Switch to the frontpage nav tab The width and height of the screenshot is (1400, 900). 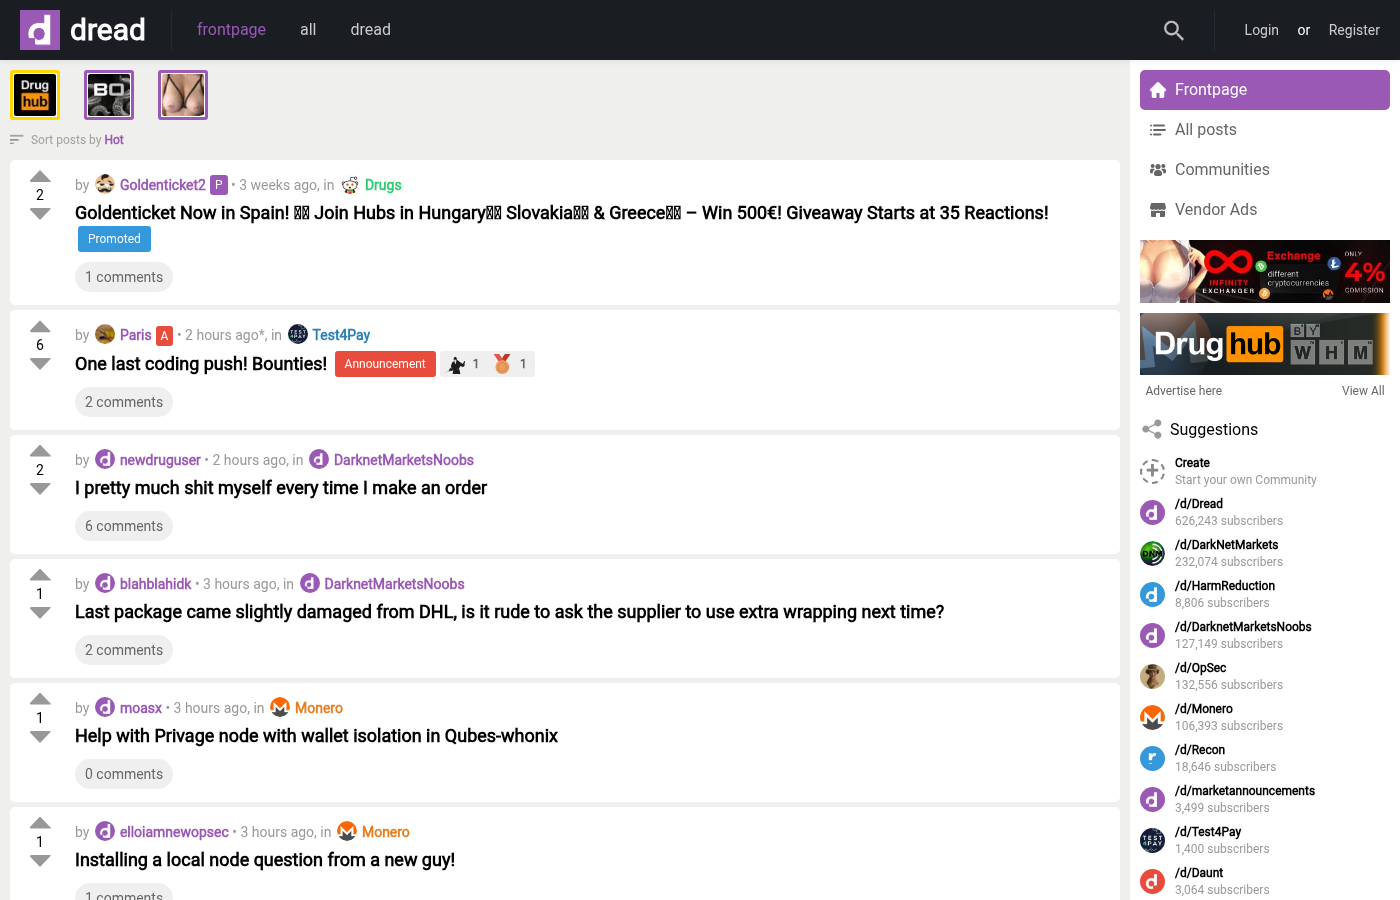pos(231,30)
